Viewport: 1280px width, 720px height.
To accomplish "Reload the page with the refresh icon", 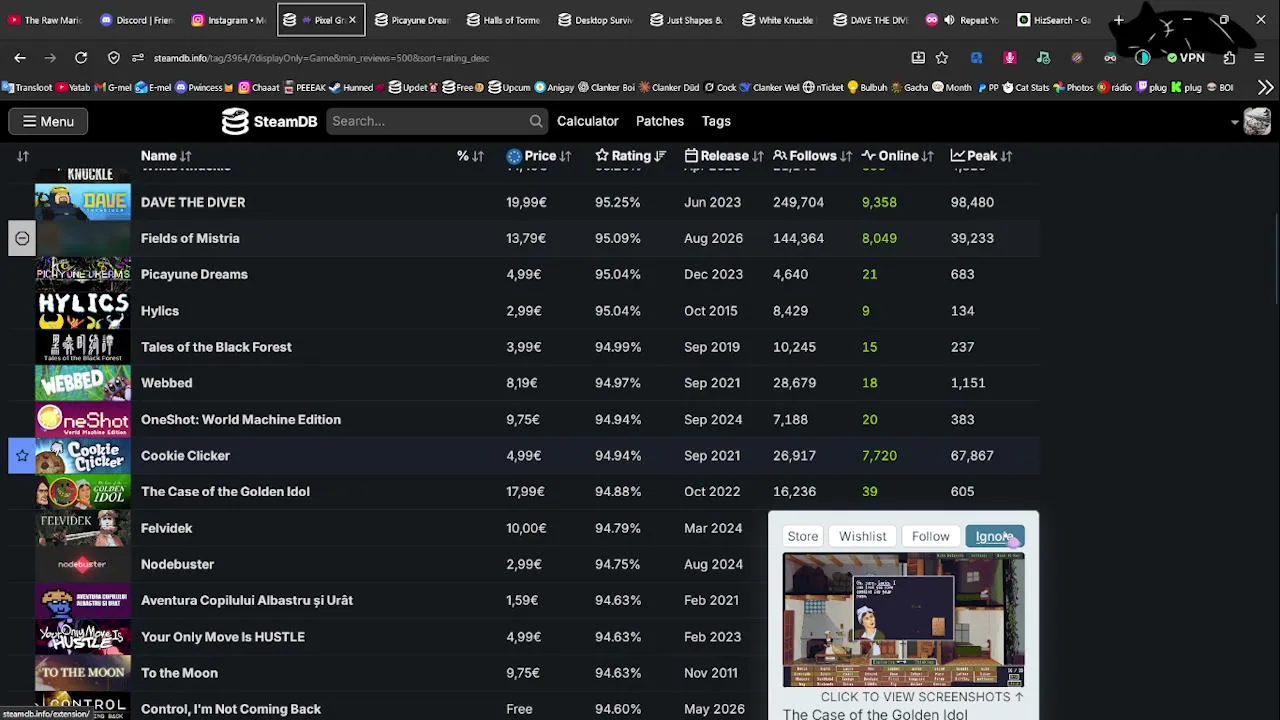I will pyautogui.click(x=81, y=58).
